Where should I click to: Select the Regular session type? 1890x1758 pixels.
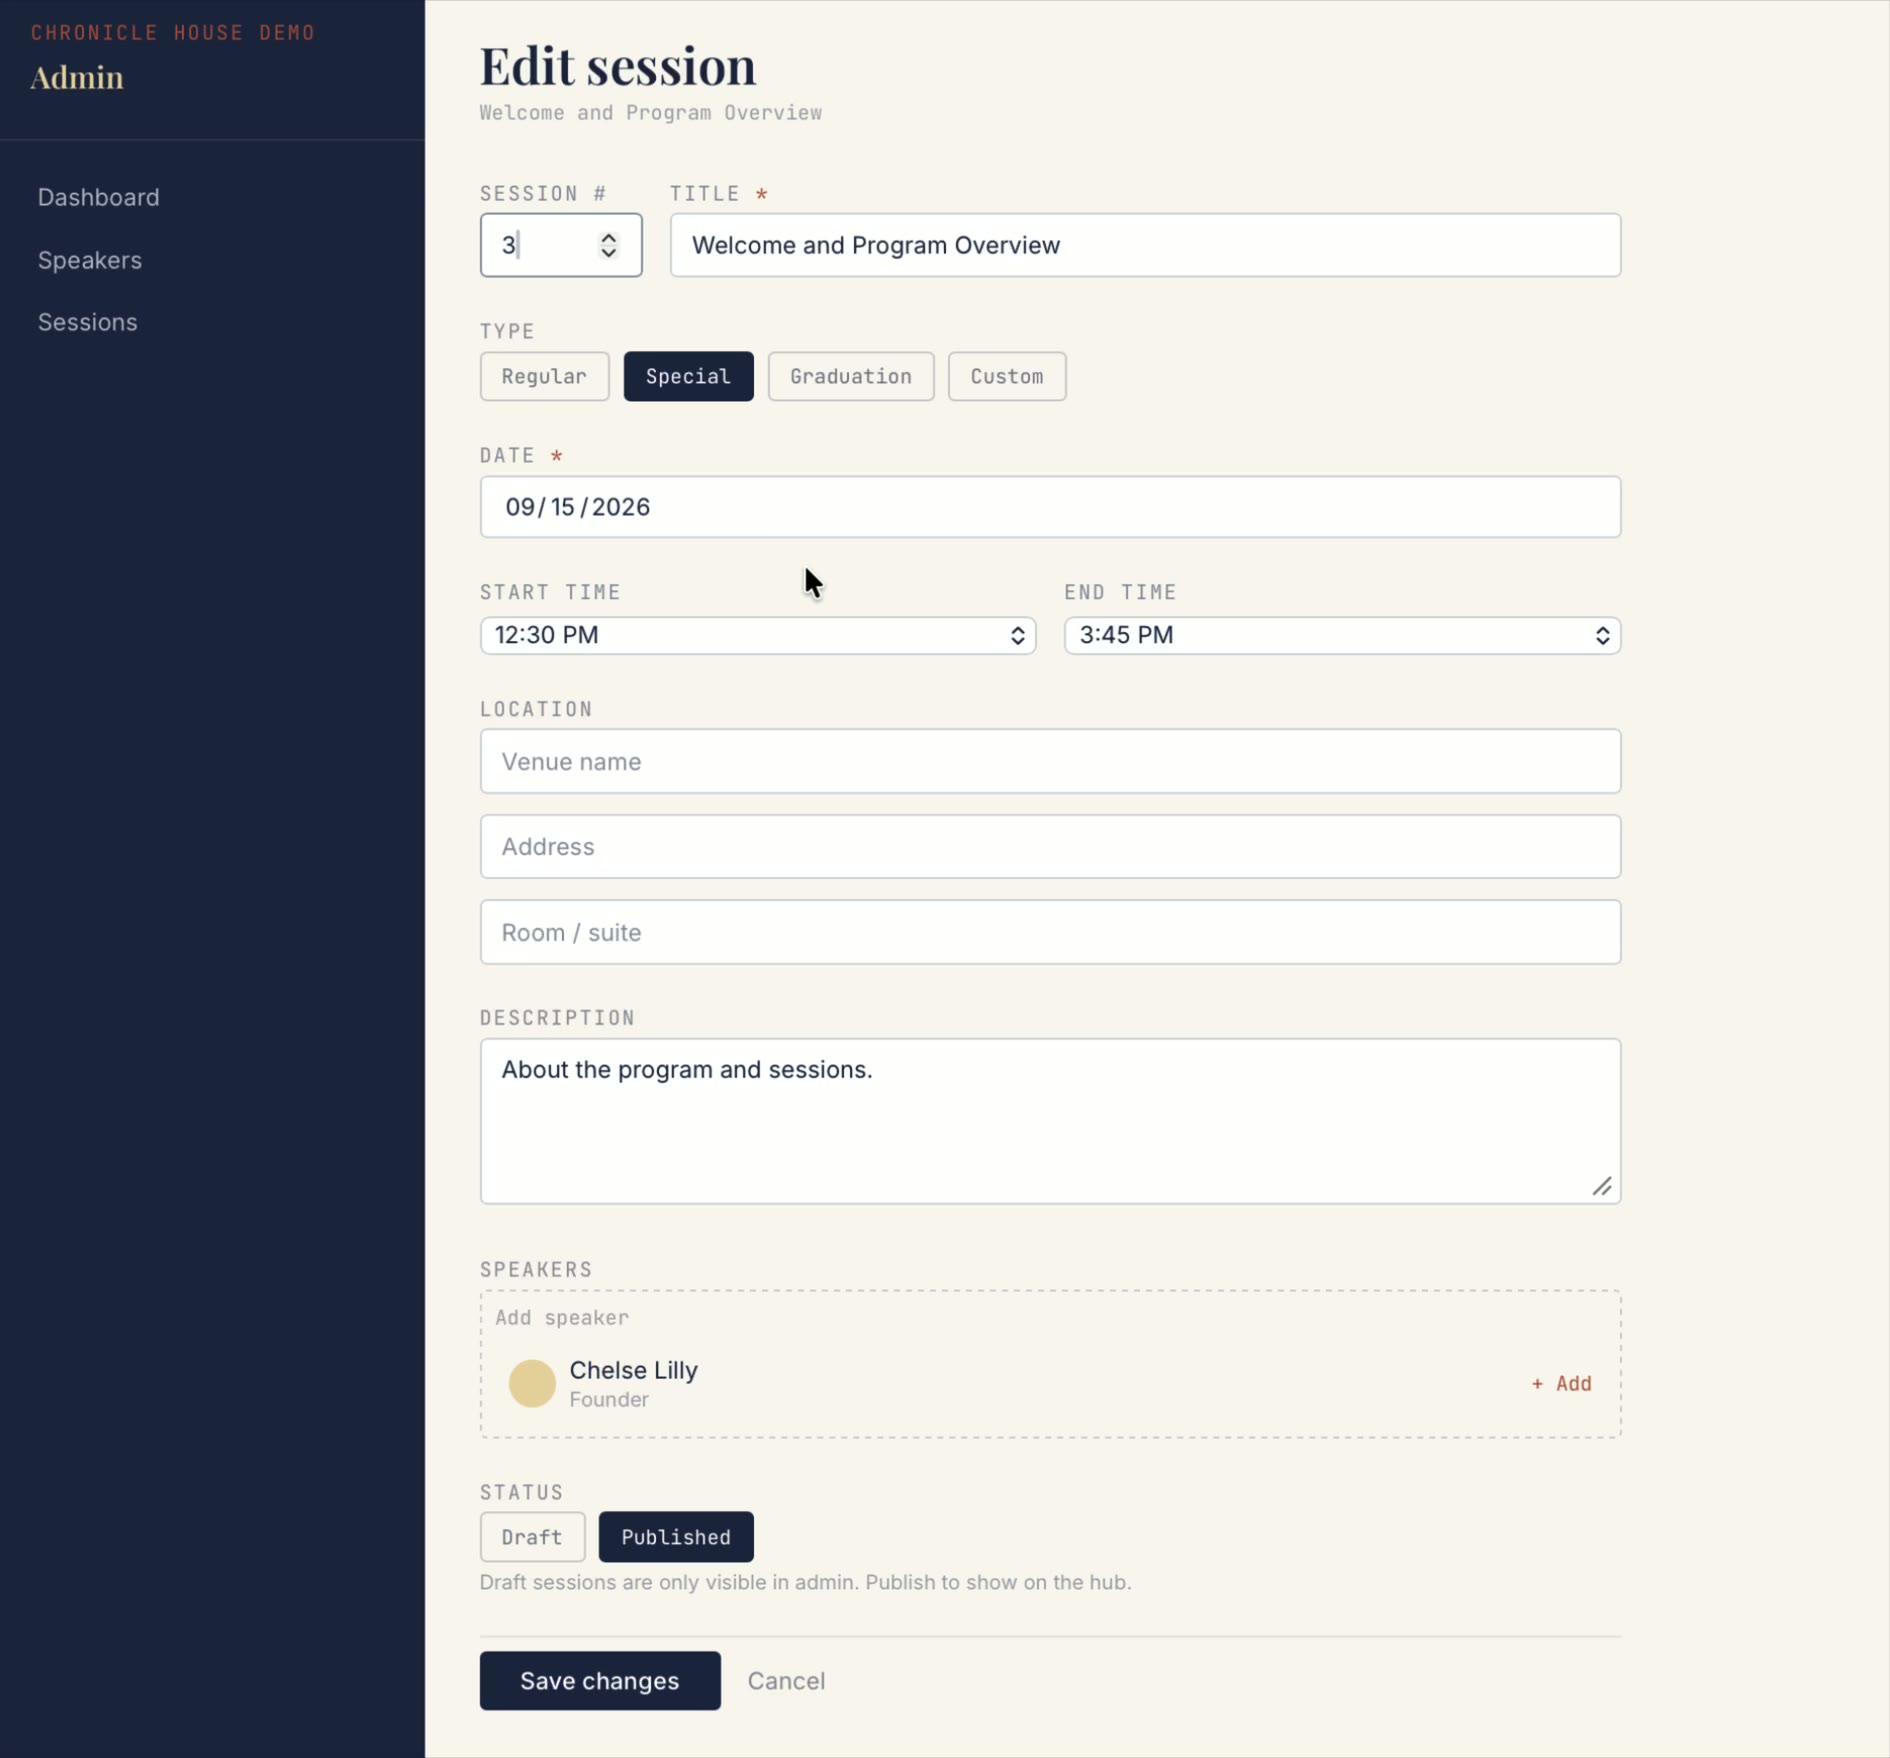pos(544,376)
